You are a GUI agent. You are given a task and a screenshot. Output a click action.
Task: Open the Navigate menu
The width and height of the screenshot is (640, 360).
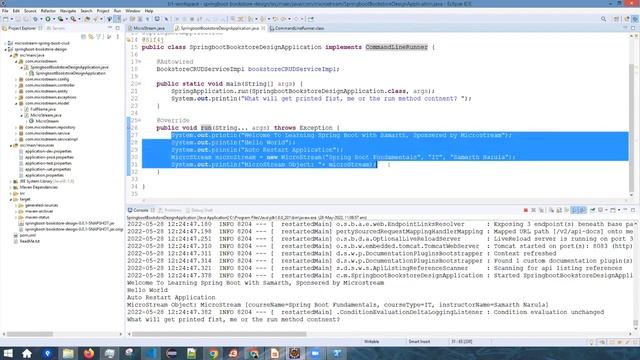tap(68, 11)
